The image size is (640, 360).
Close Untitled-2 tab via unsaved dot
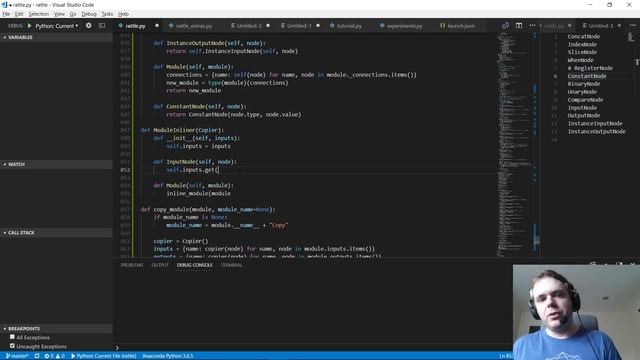point(268,26)
